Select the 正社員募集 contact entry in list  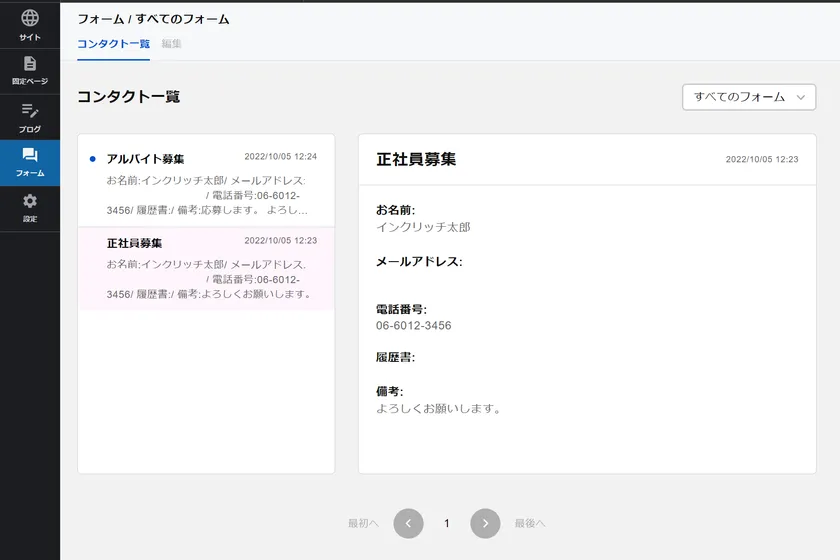coord(206,267)
